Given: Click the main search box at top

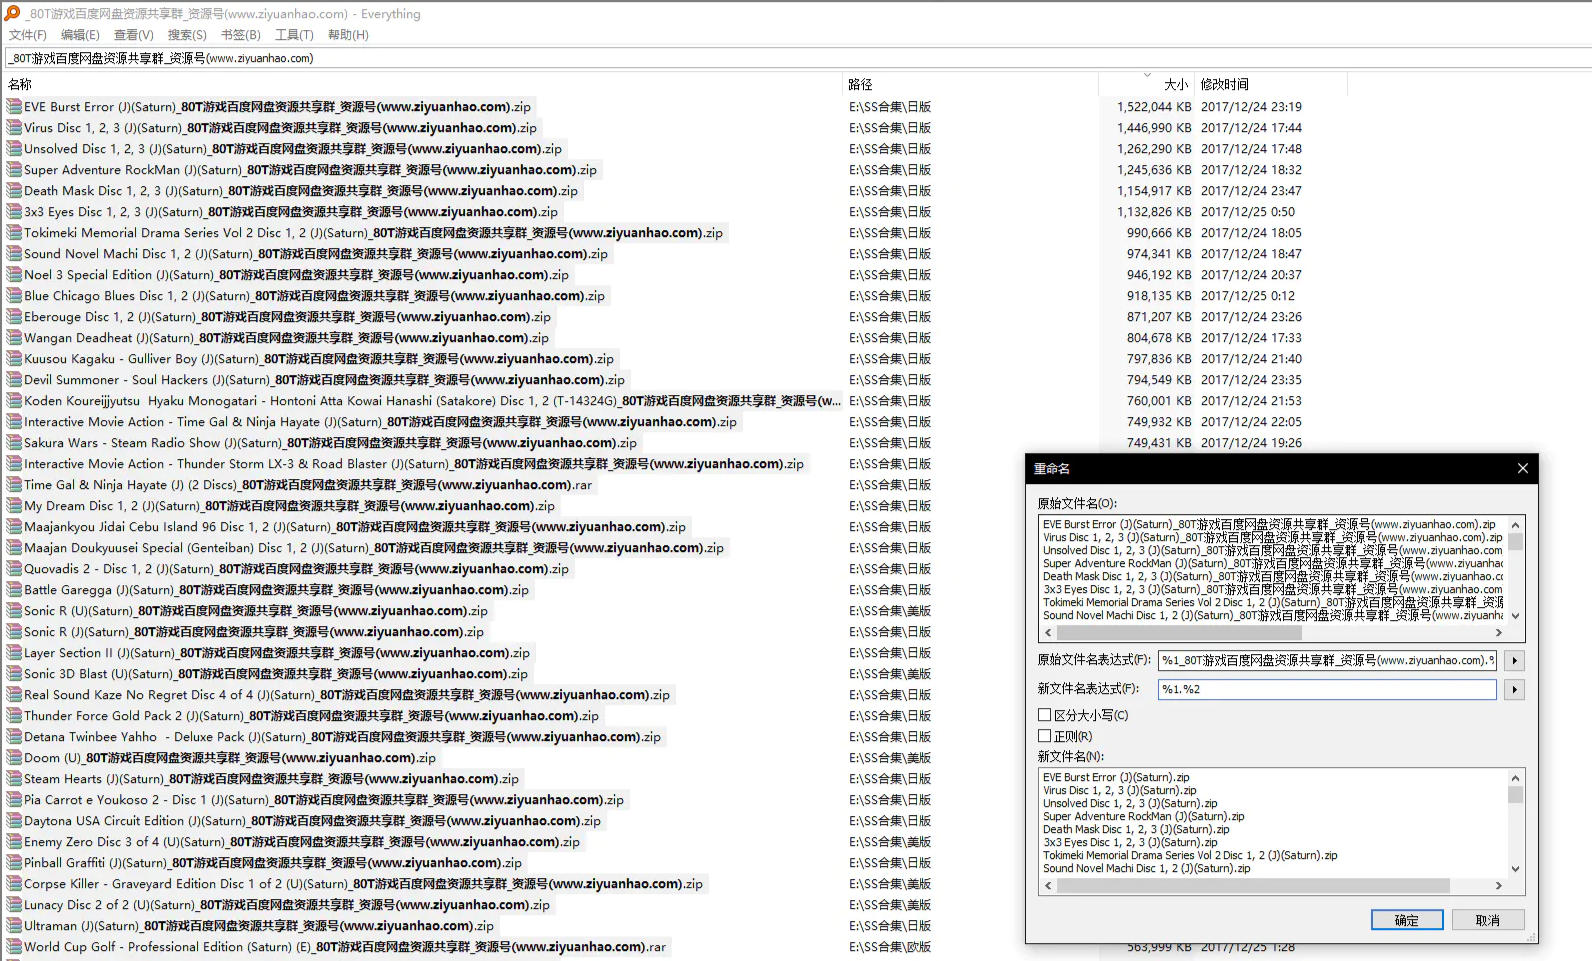Looking at the screenshot, I should click(x=798, y=58).
